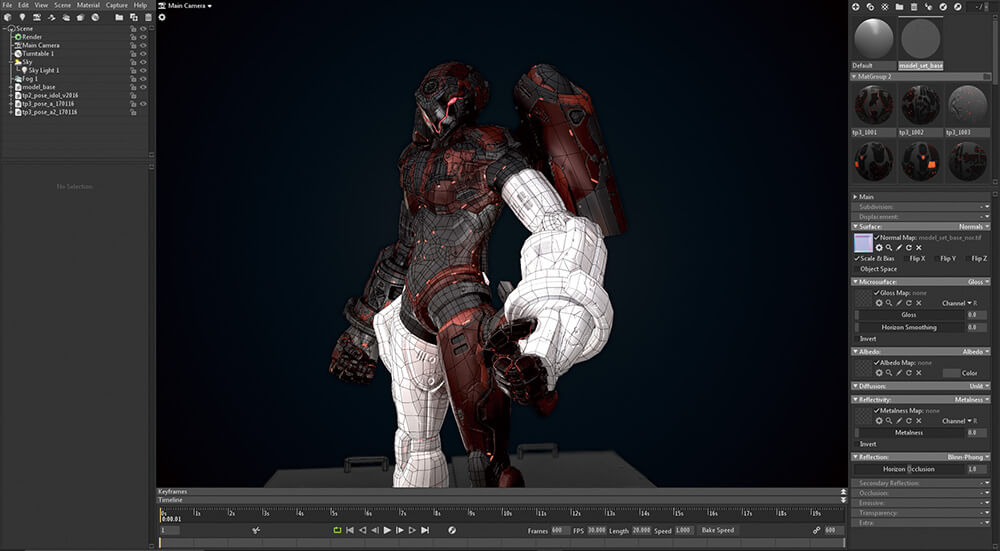Edit the Gloss Map pencil icon
The image size is (1000, 551).
coord(899,303)
